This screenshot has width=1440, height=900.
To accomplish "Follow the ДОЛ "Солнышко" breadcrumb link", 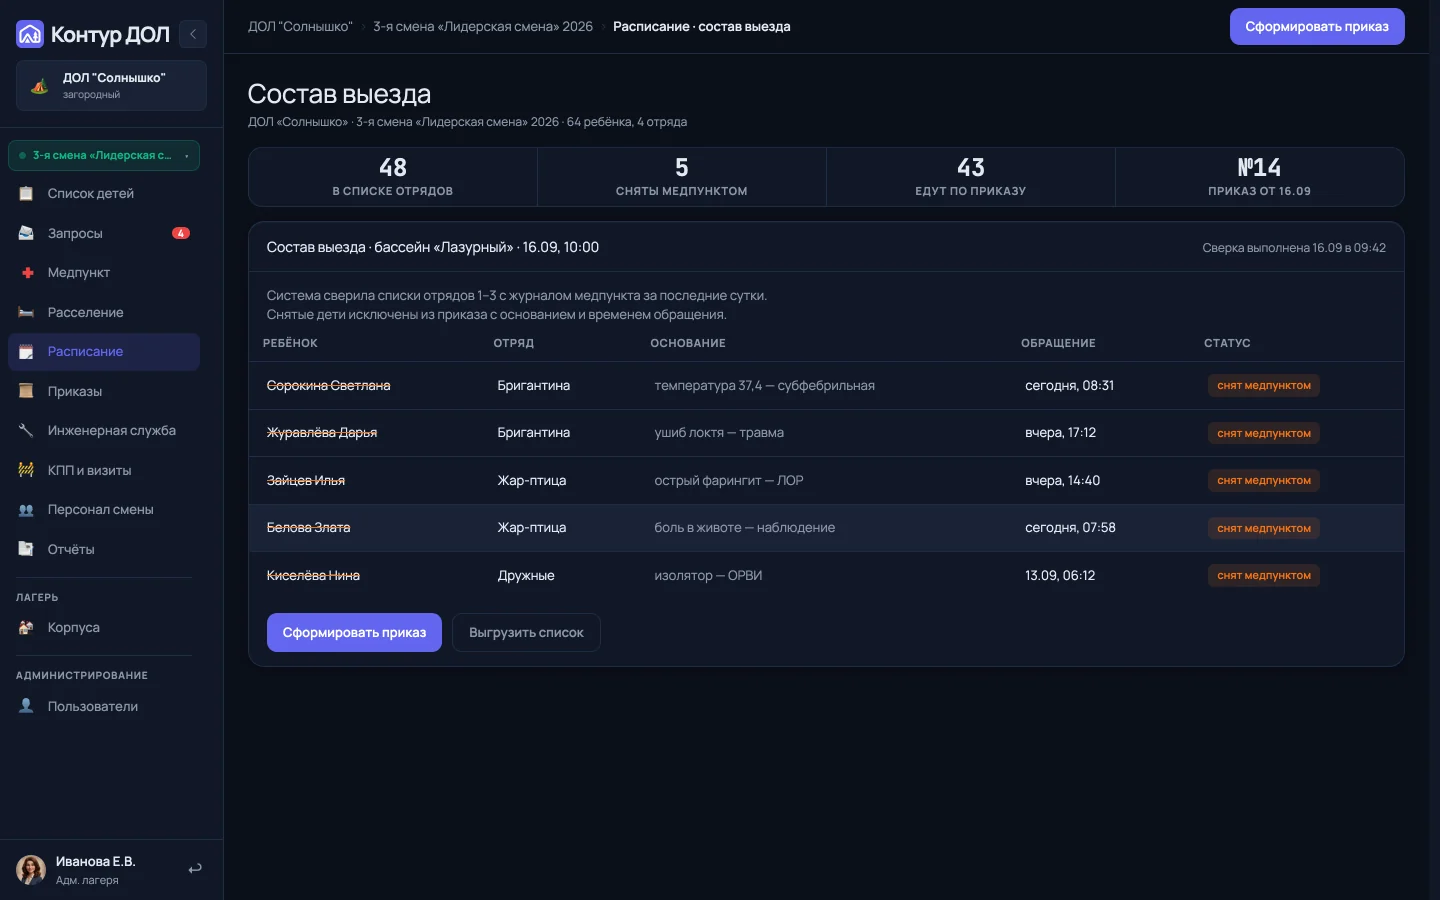I will (x=300, y=27).
